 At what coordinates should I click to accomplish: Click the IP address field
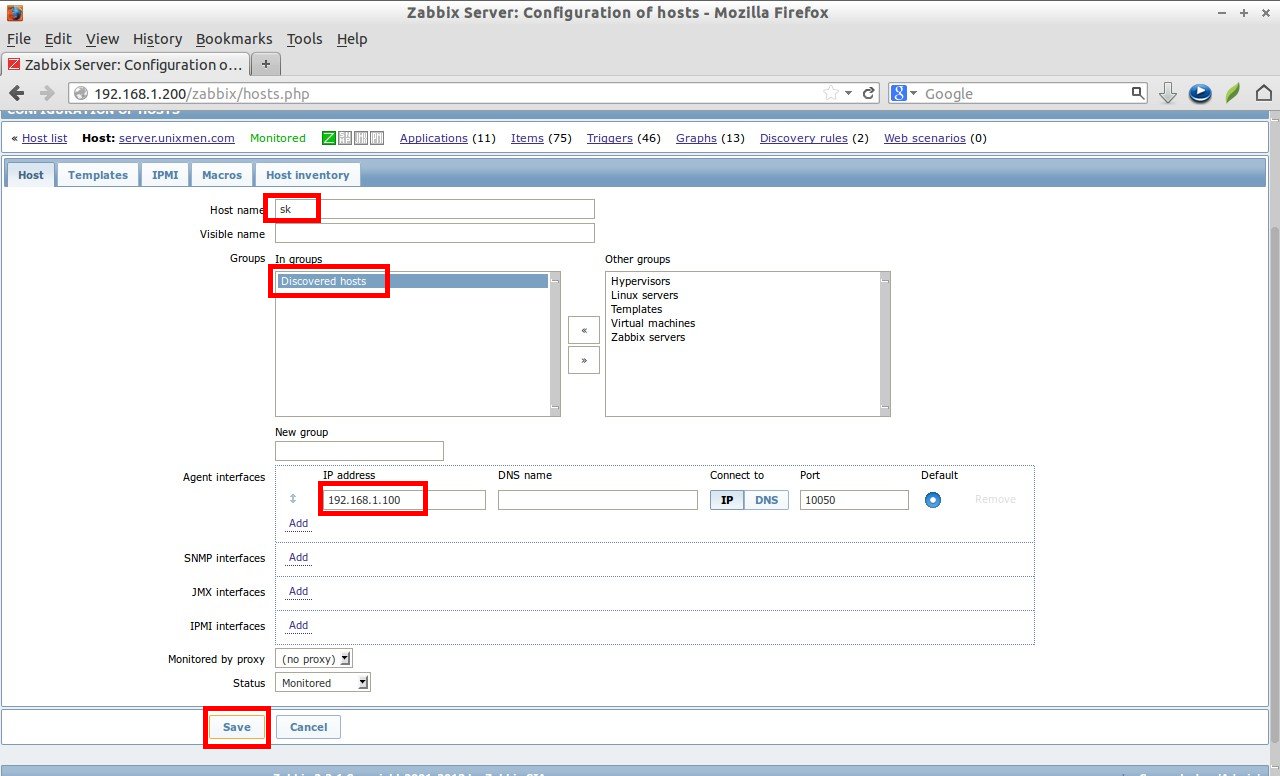(x=404, y=500)
